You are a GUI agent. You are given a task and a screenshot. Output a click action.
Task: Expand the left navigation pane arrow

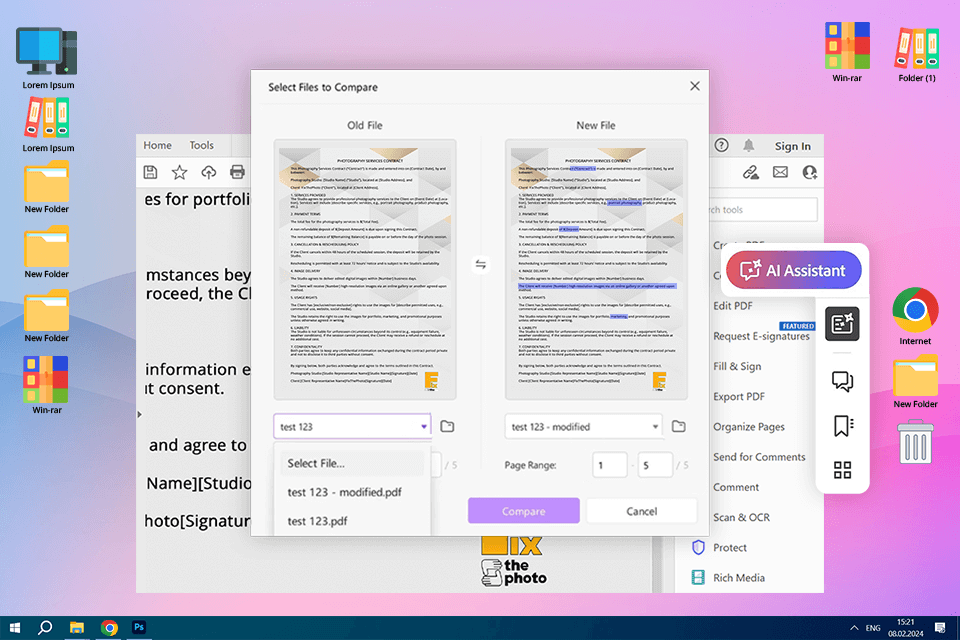pyautogui.click(x=140, y=415)
